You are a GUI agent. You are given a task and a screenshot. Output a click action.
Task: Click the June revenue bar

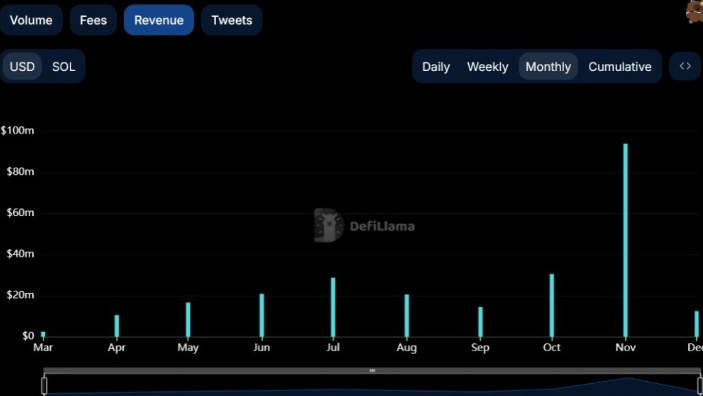click(x=262, y=315)
